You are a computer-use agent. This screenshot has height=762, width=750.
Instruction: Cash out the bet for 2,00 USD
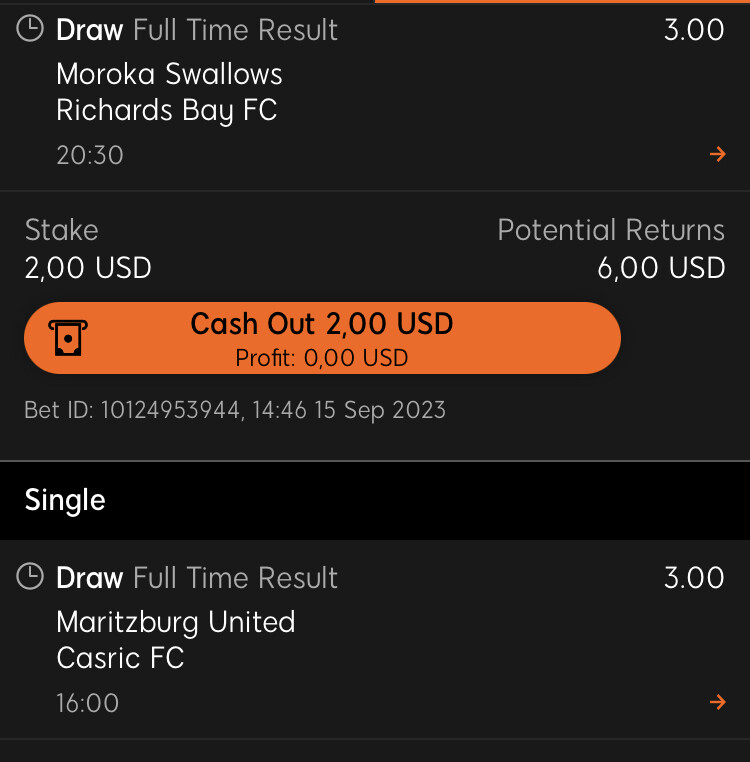click(322, 338)
